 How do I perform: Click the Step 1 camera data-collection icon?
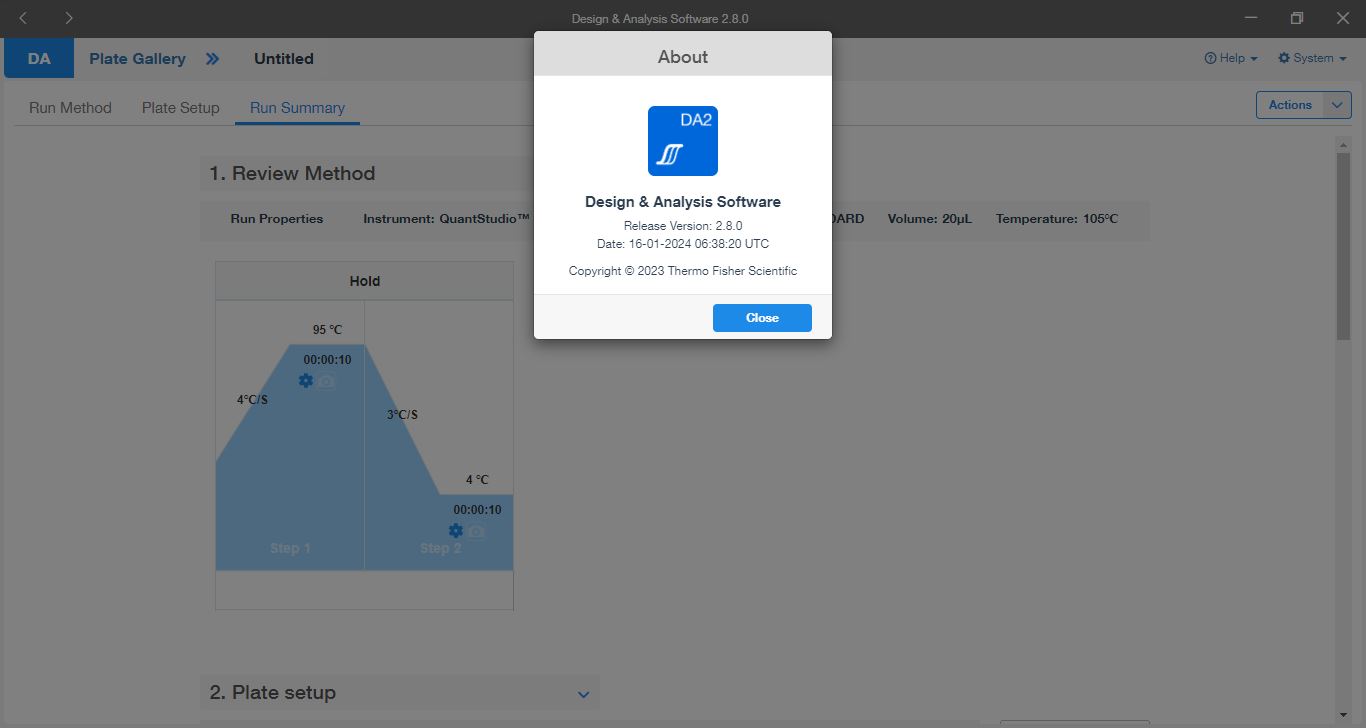coord(327,381)
